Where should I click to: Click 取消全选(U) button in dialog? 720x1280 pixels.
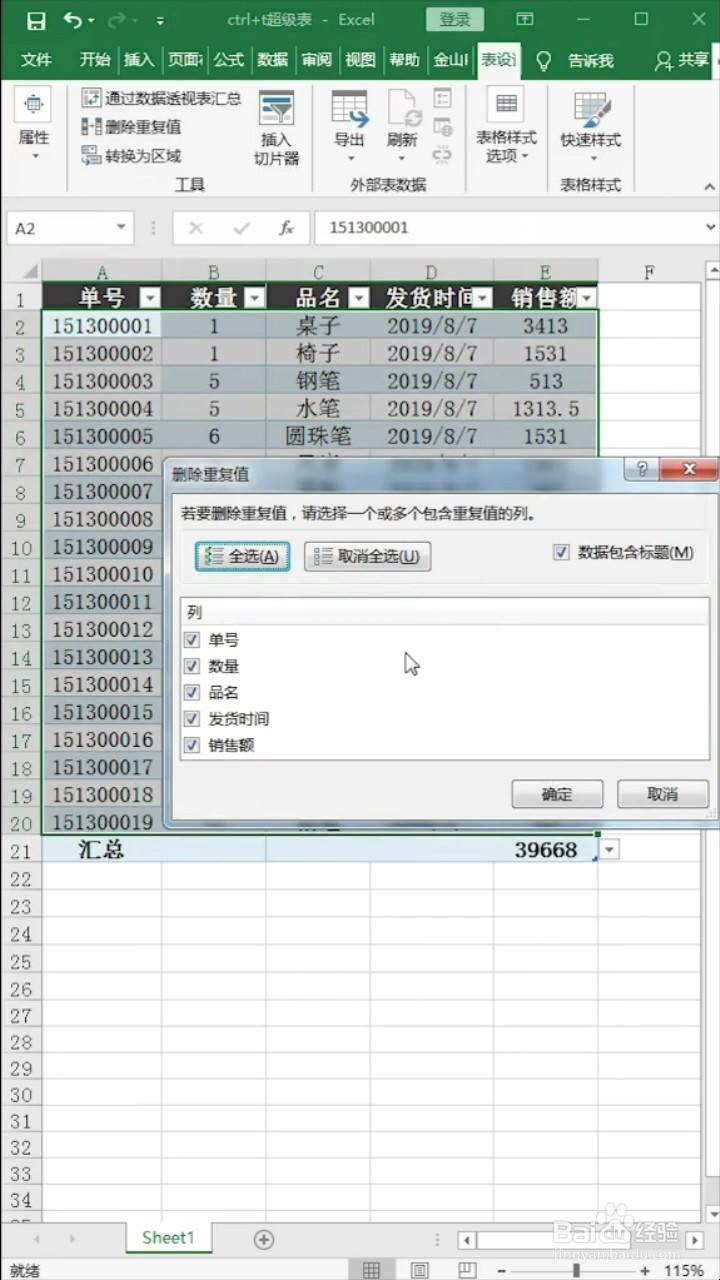click(367, 557)
